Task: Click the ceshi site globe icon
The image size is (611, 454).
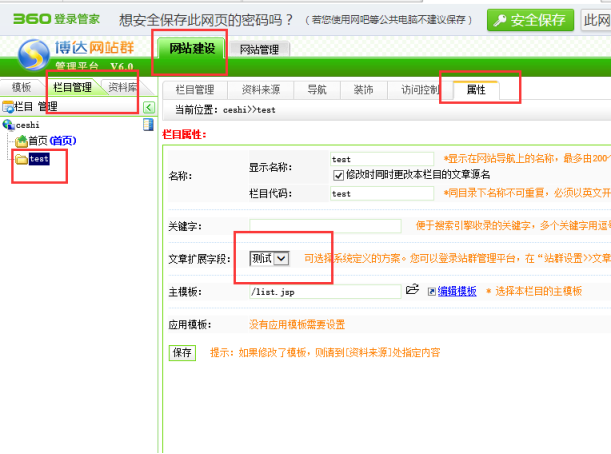Action: pos(8,124)
